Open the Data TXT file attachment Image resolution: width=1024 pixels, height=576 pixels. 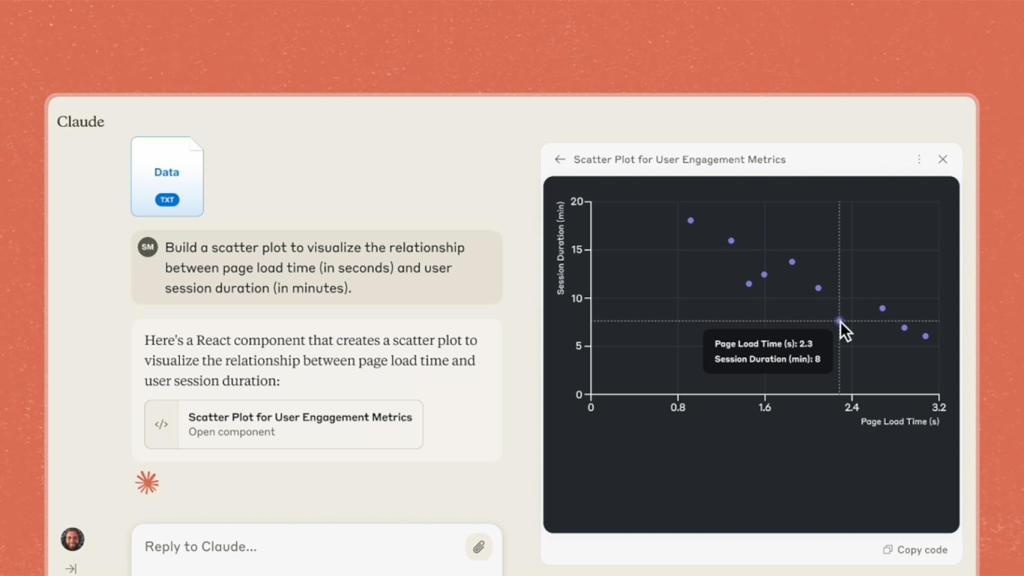tap(167, 177)
